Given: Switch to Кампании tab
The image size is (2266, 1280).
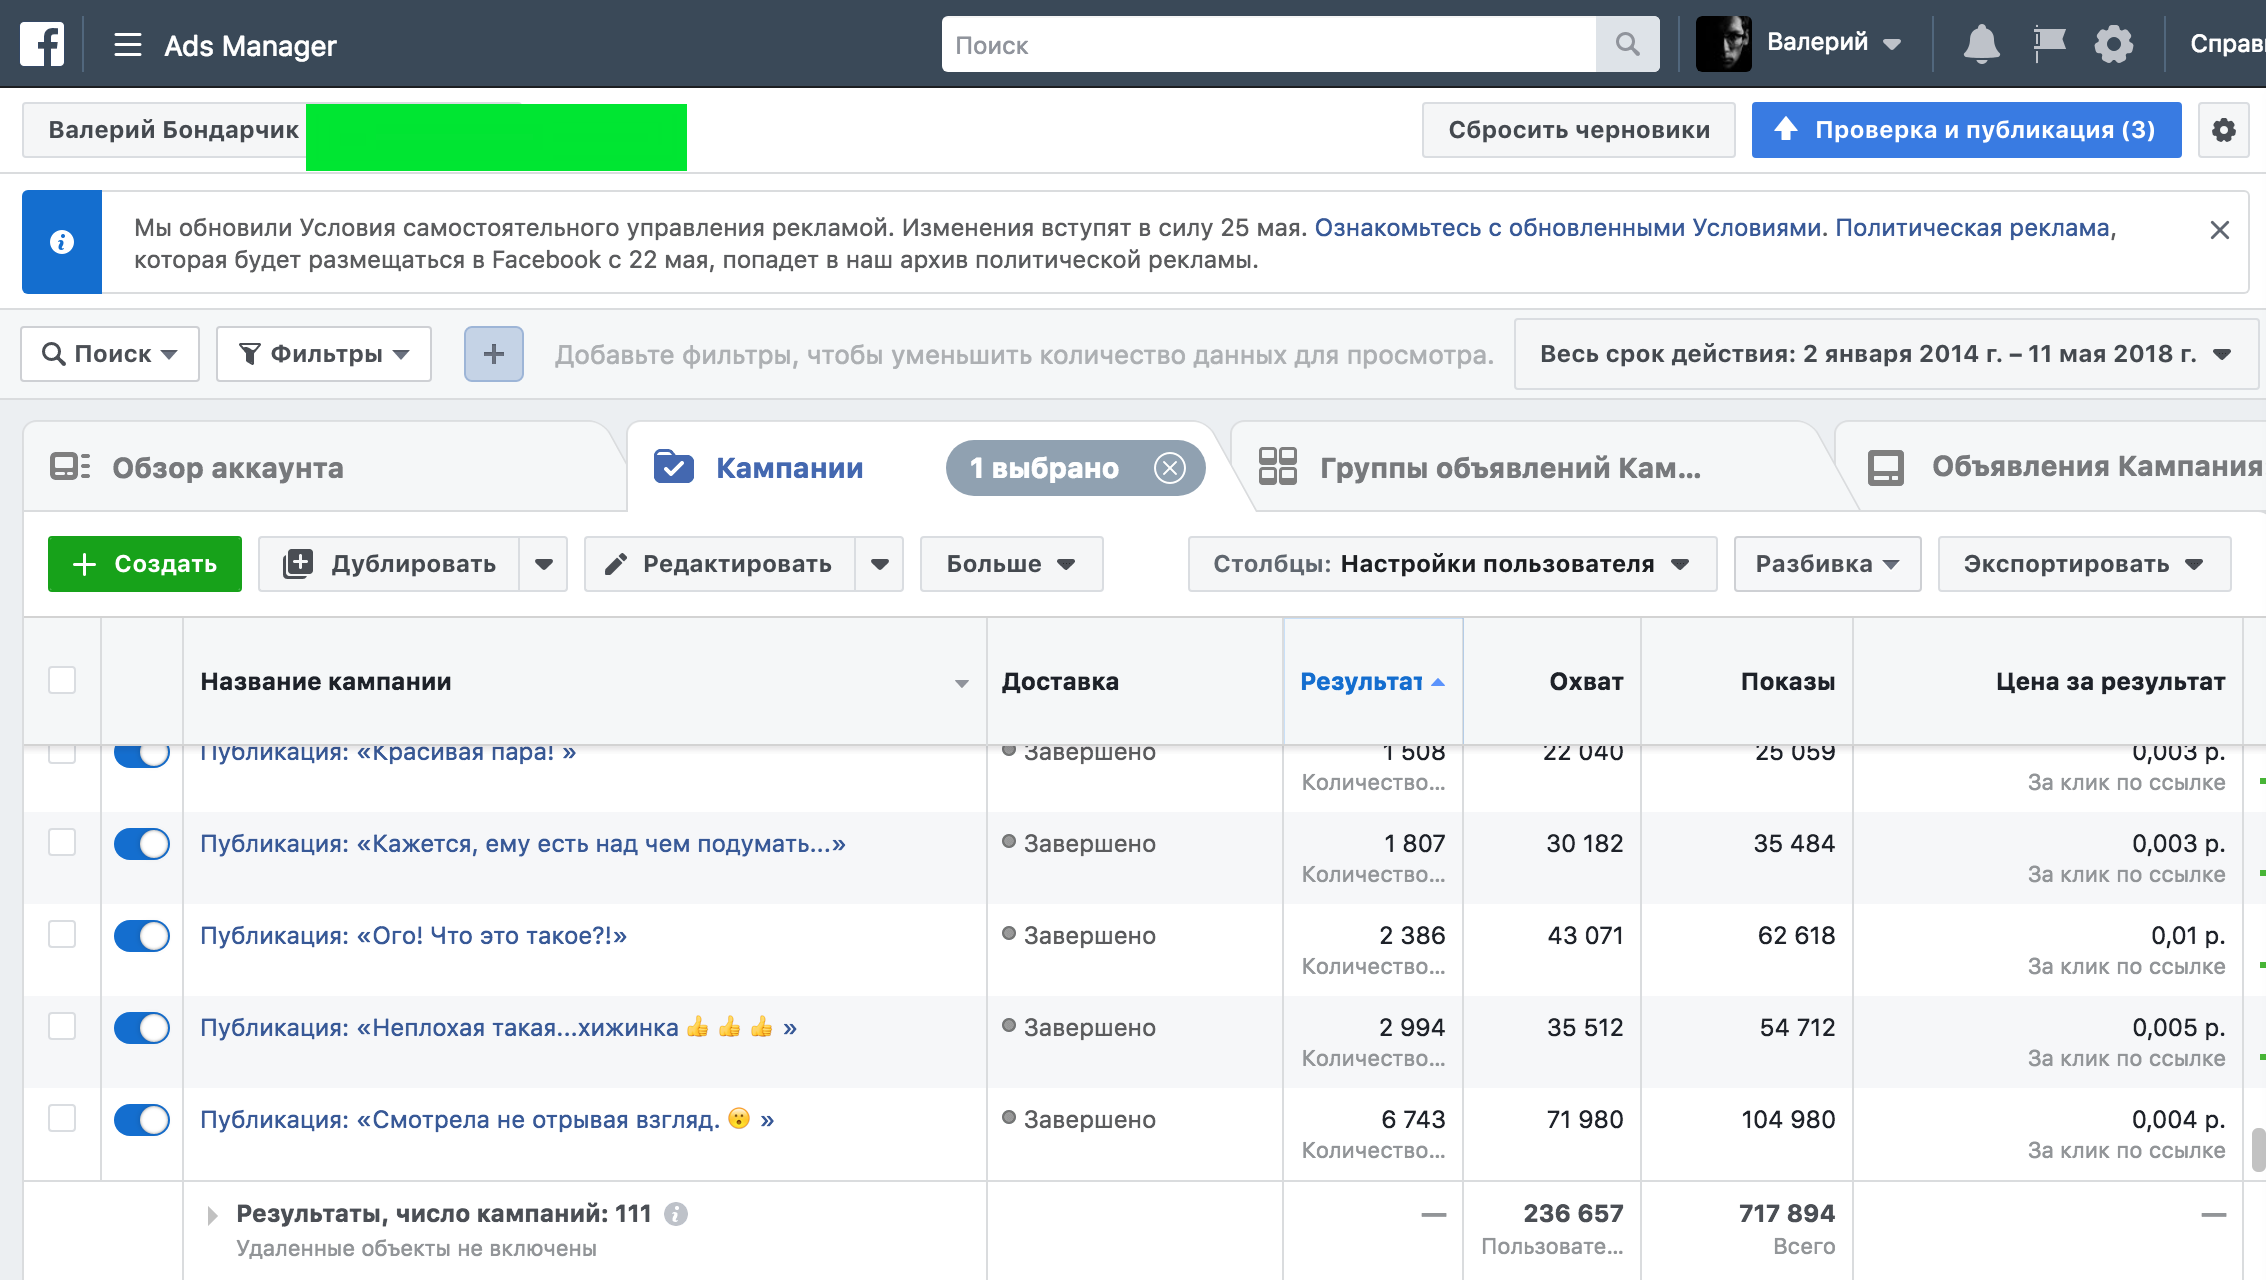Looking at the screenshot, I should pos(789,468).
